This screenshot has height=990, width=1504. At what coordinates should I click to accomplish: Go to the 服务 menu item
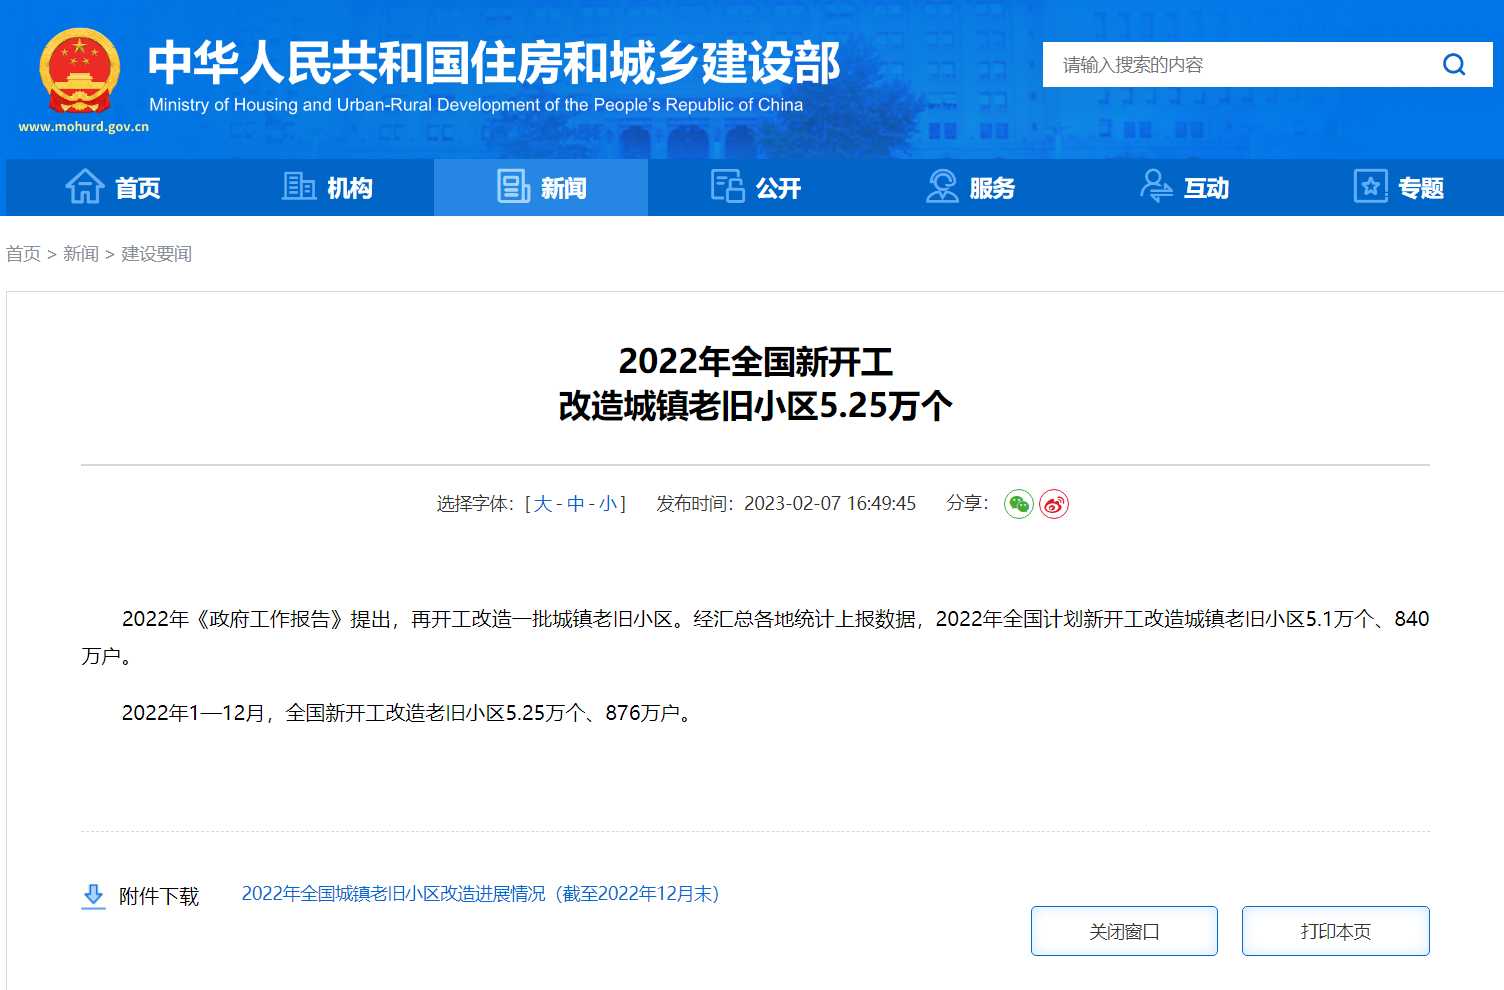pyautogui.click(x=970, y=188)
